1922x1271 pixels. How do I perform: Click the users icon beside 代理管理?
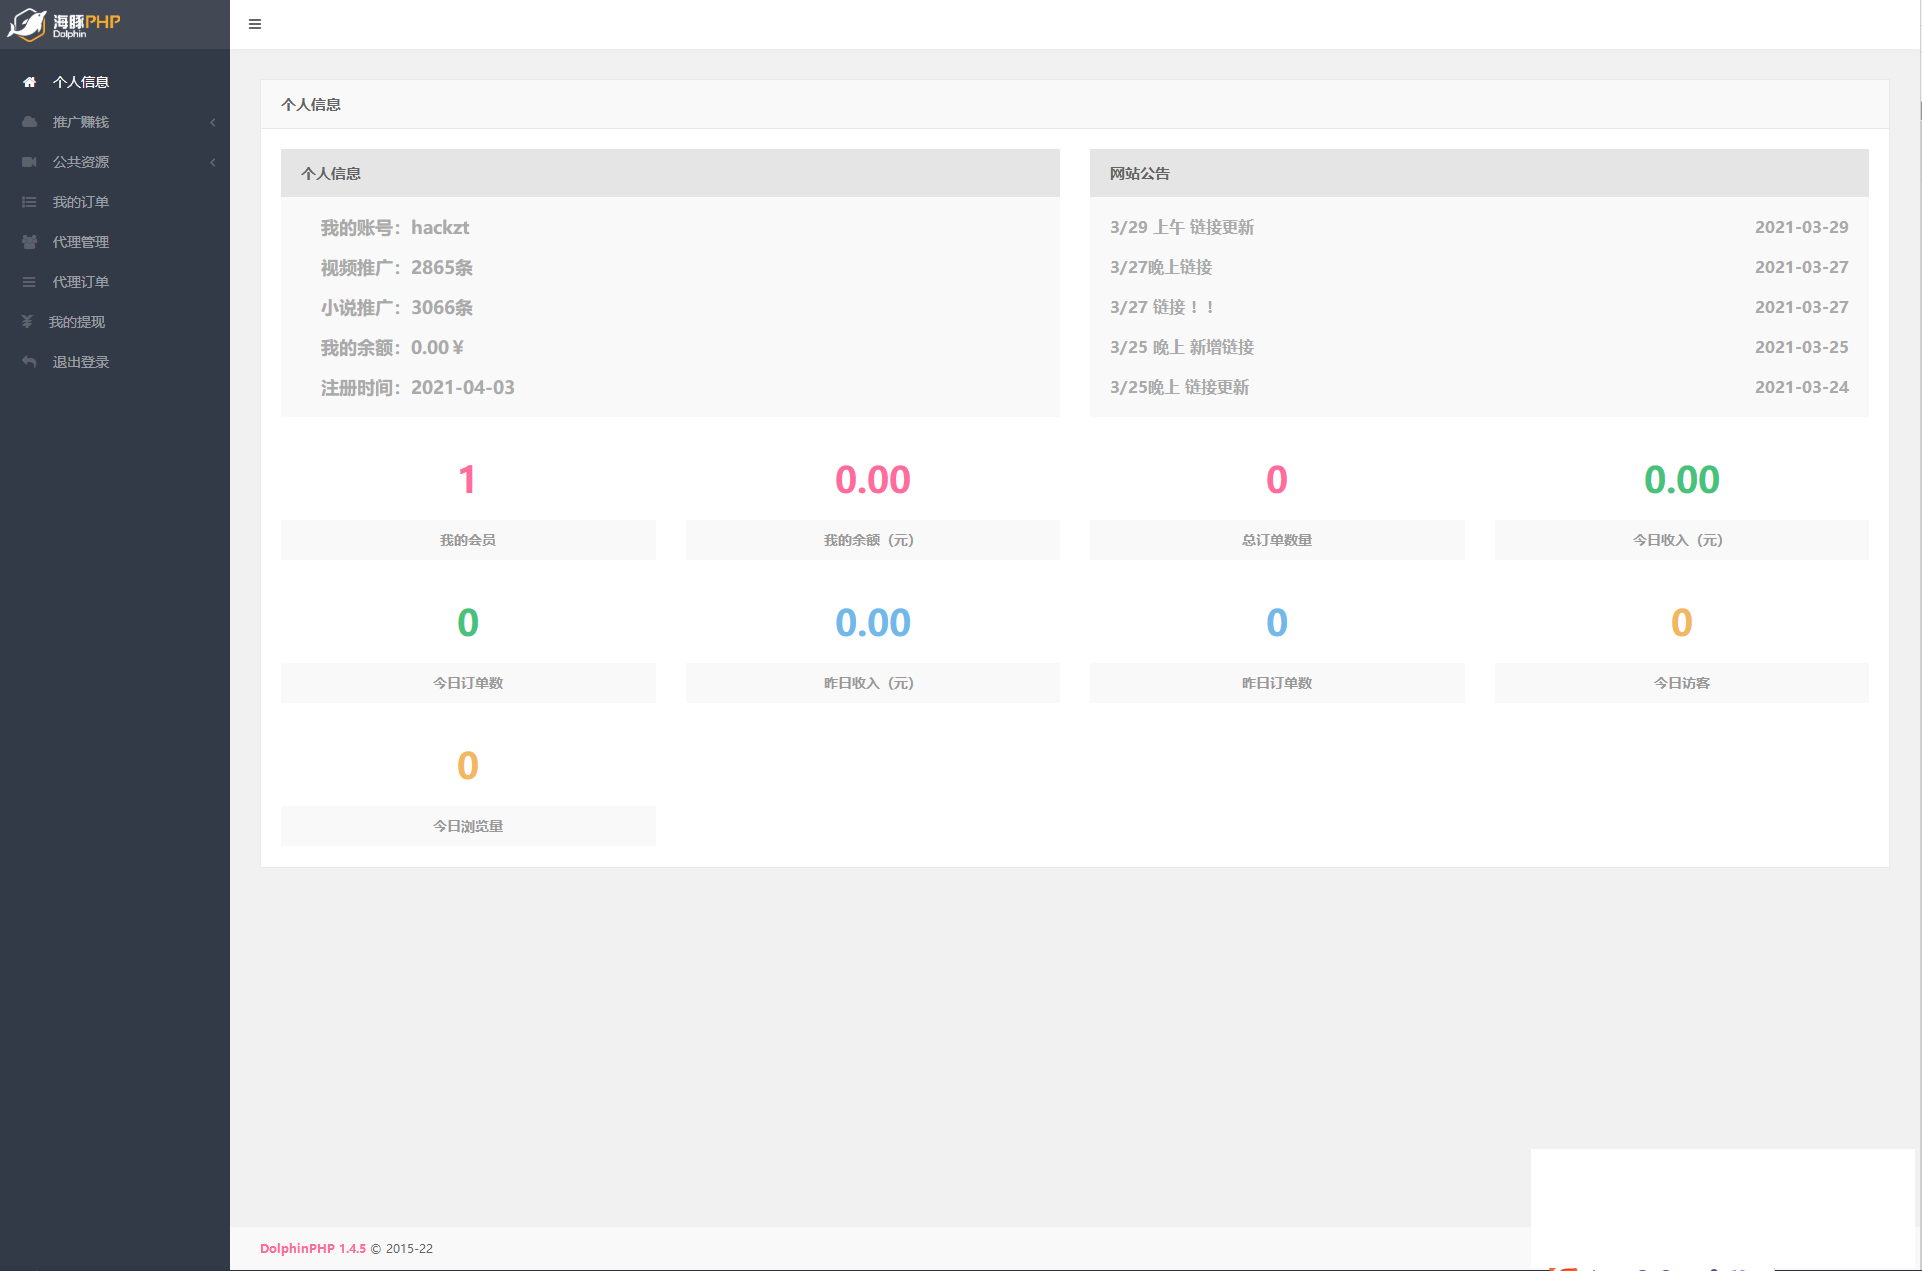coord(29,242)
